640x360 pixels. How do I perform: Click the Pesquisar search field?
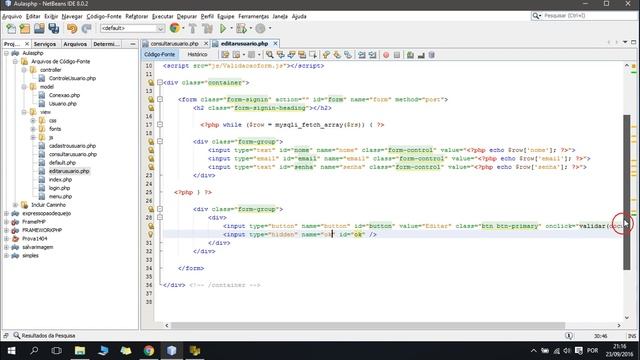pyautogui.click(x=584, y=16)
